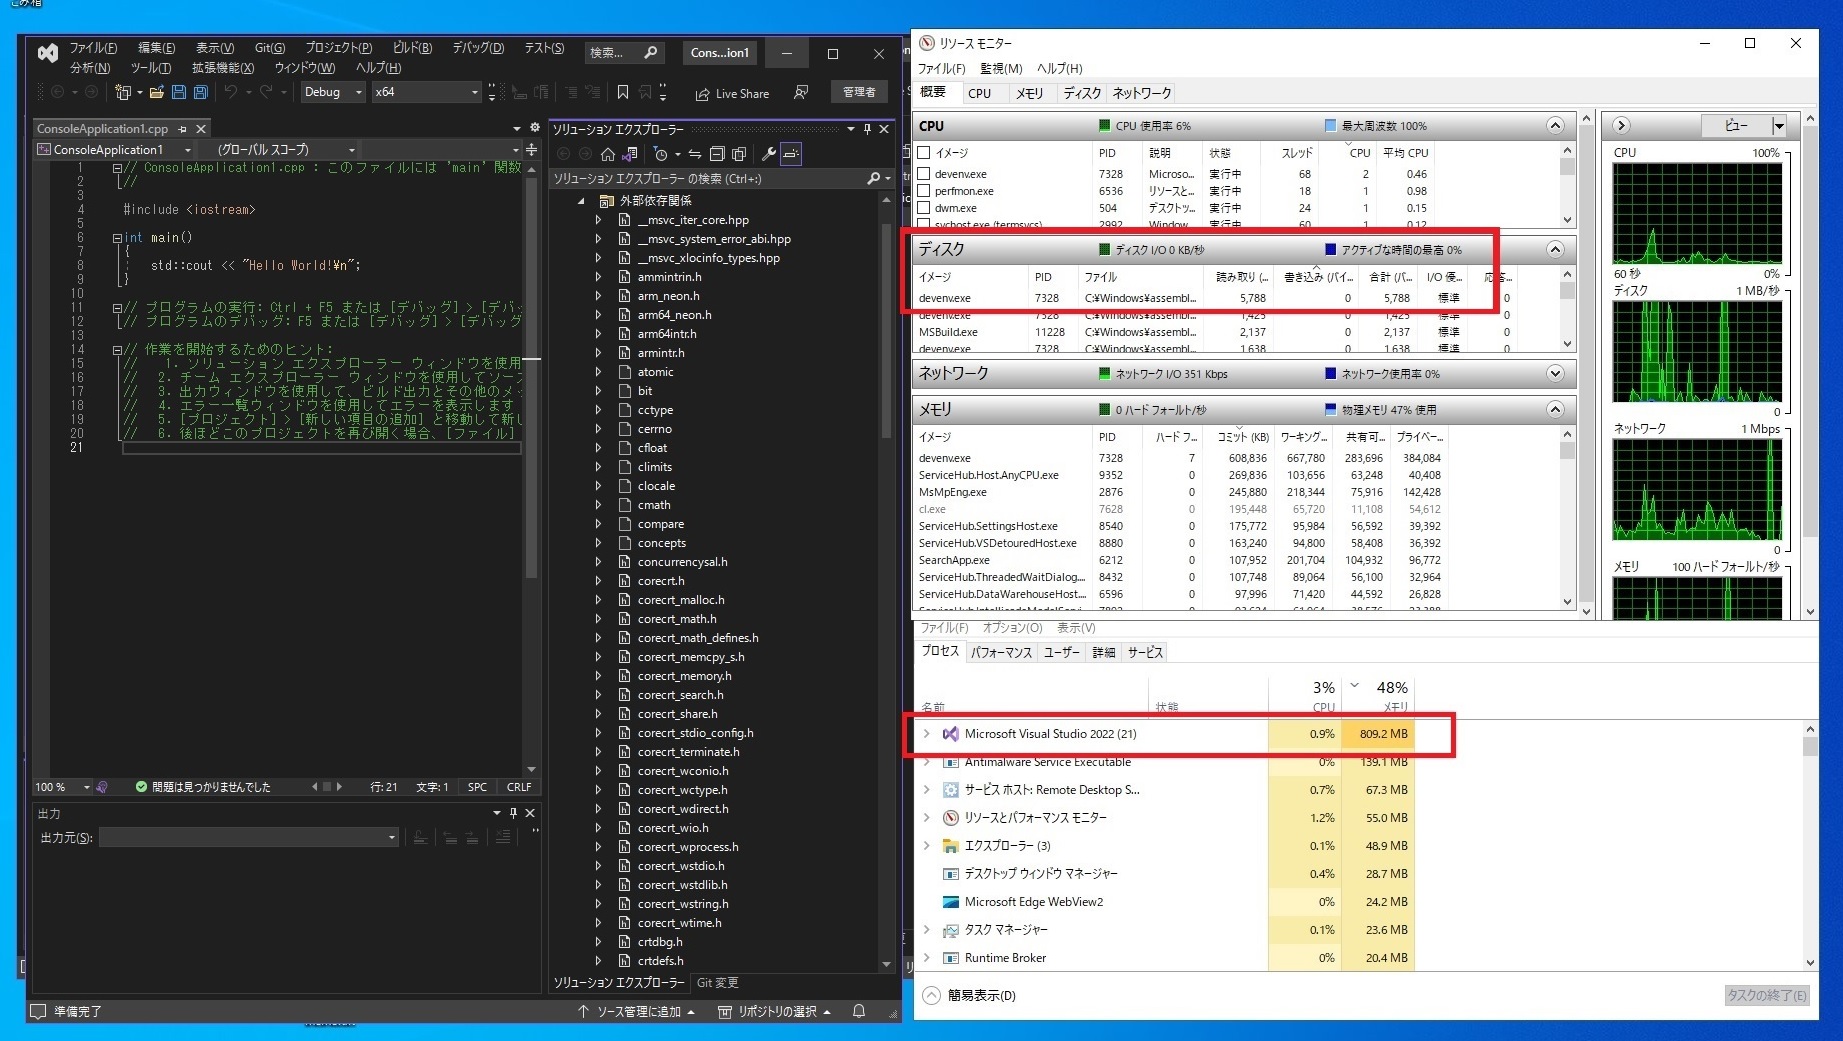Click the Save All icon
Viewport: 1843px width, 1041px height.
200,92
